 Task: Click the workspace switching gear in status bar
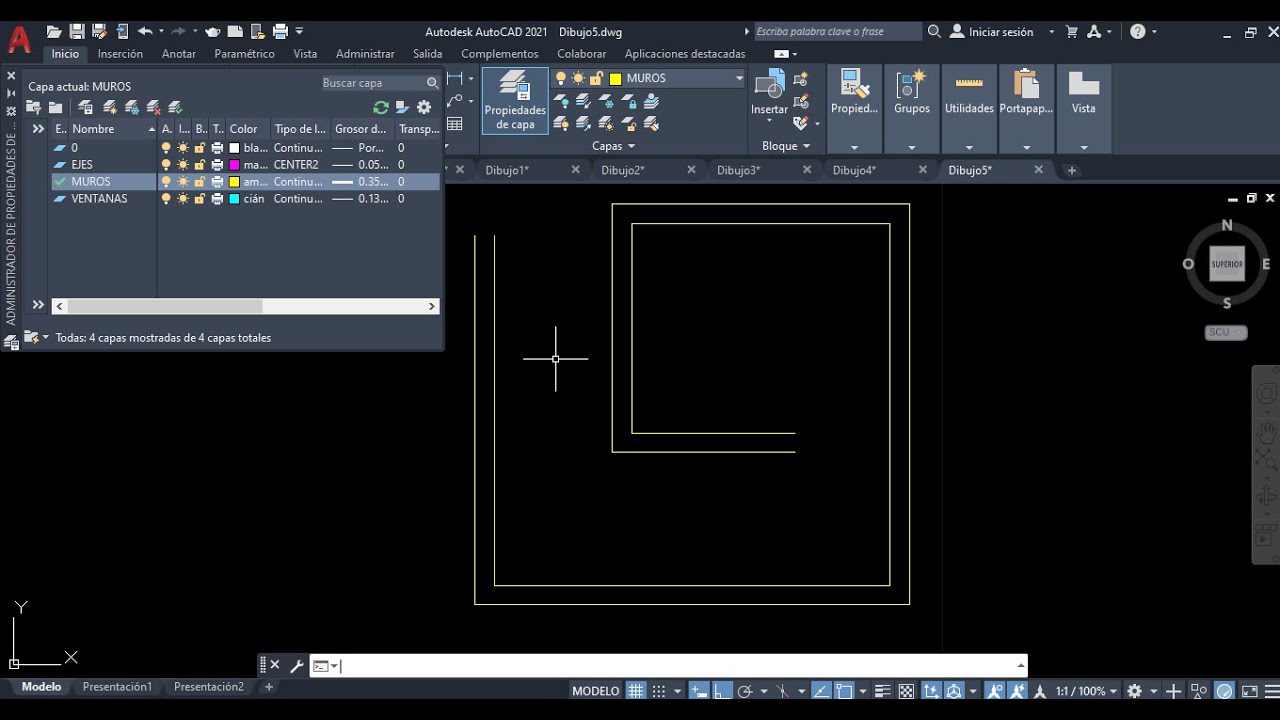click(x=1134, y=691)
